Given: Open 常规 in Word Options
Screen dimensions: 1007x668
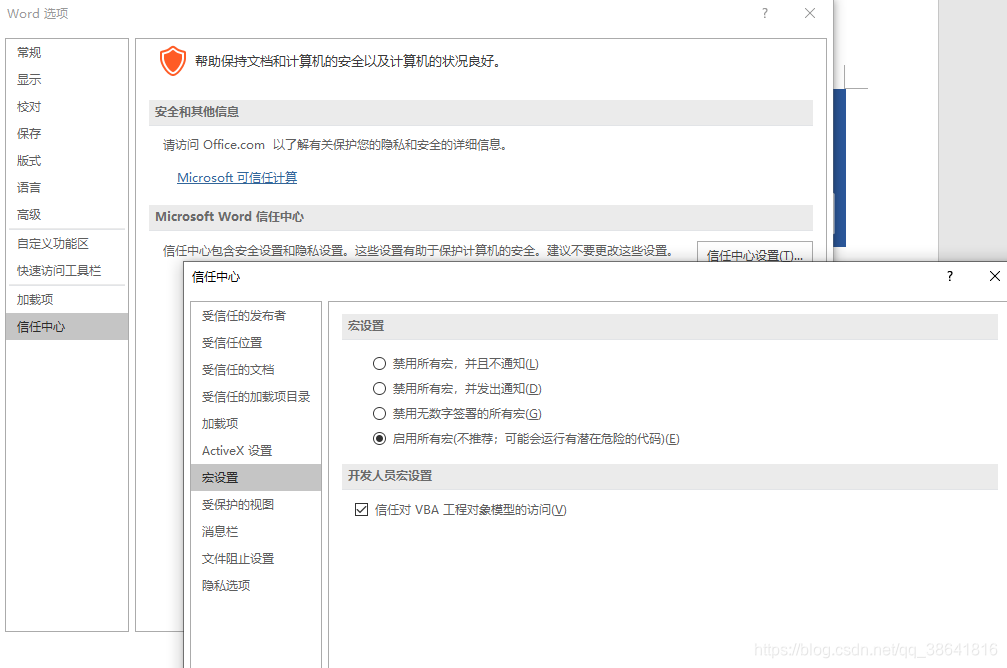Looking at the screenshot, I should [x=67, y=53].
